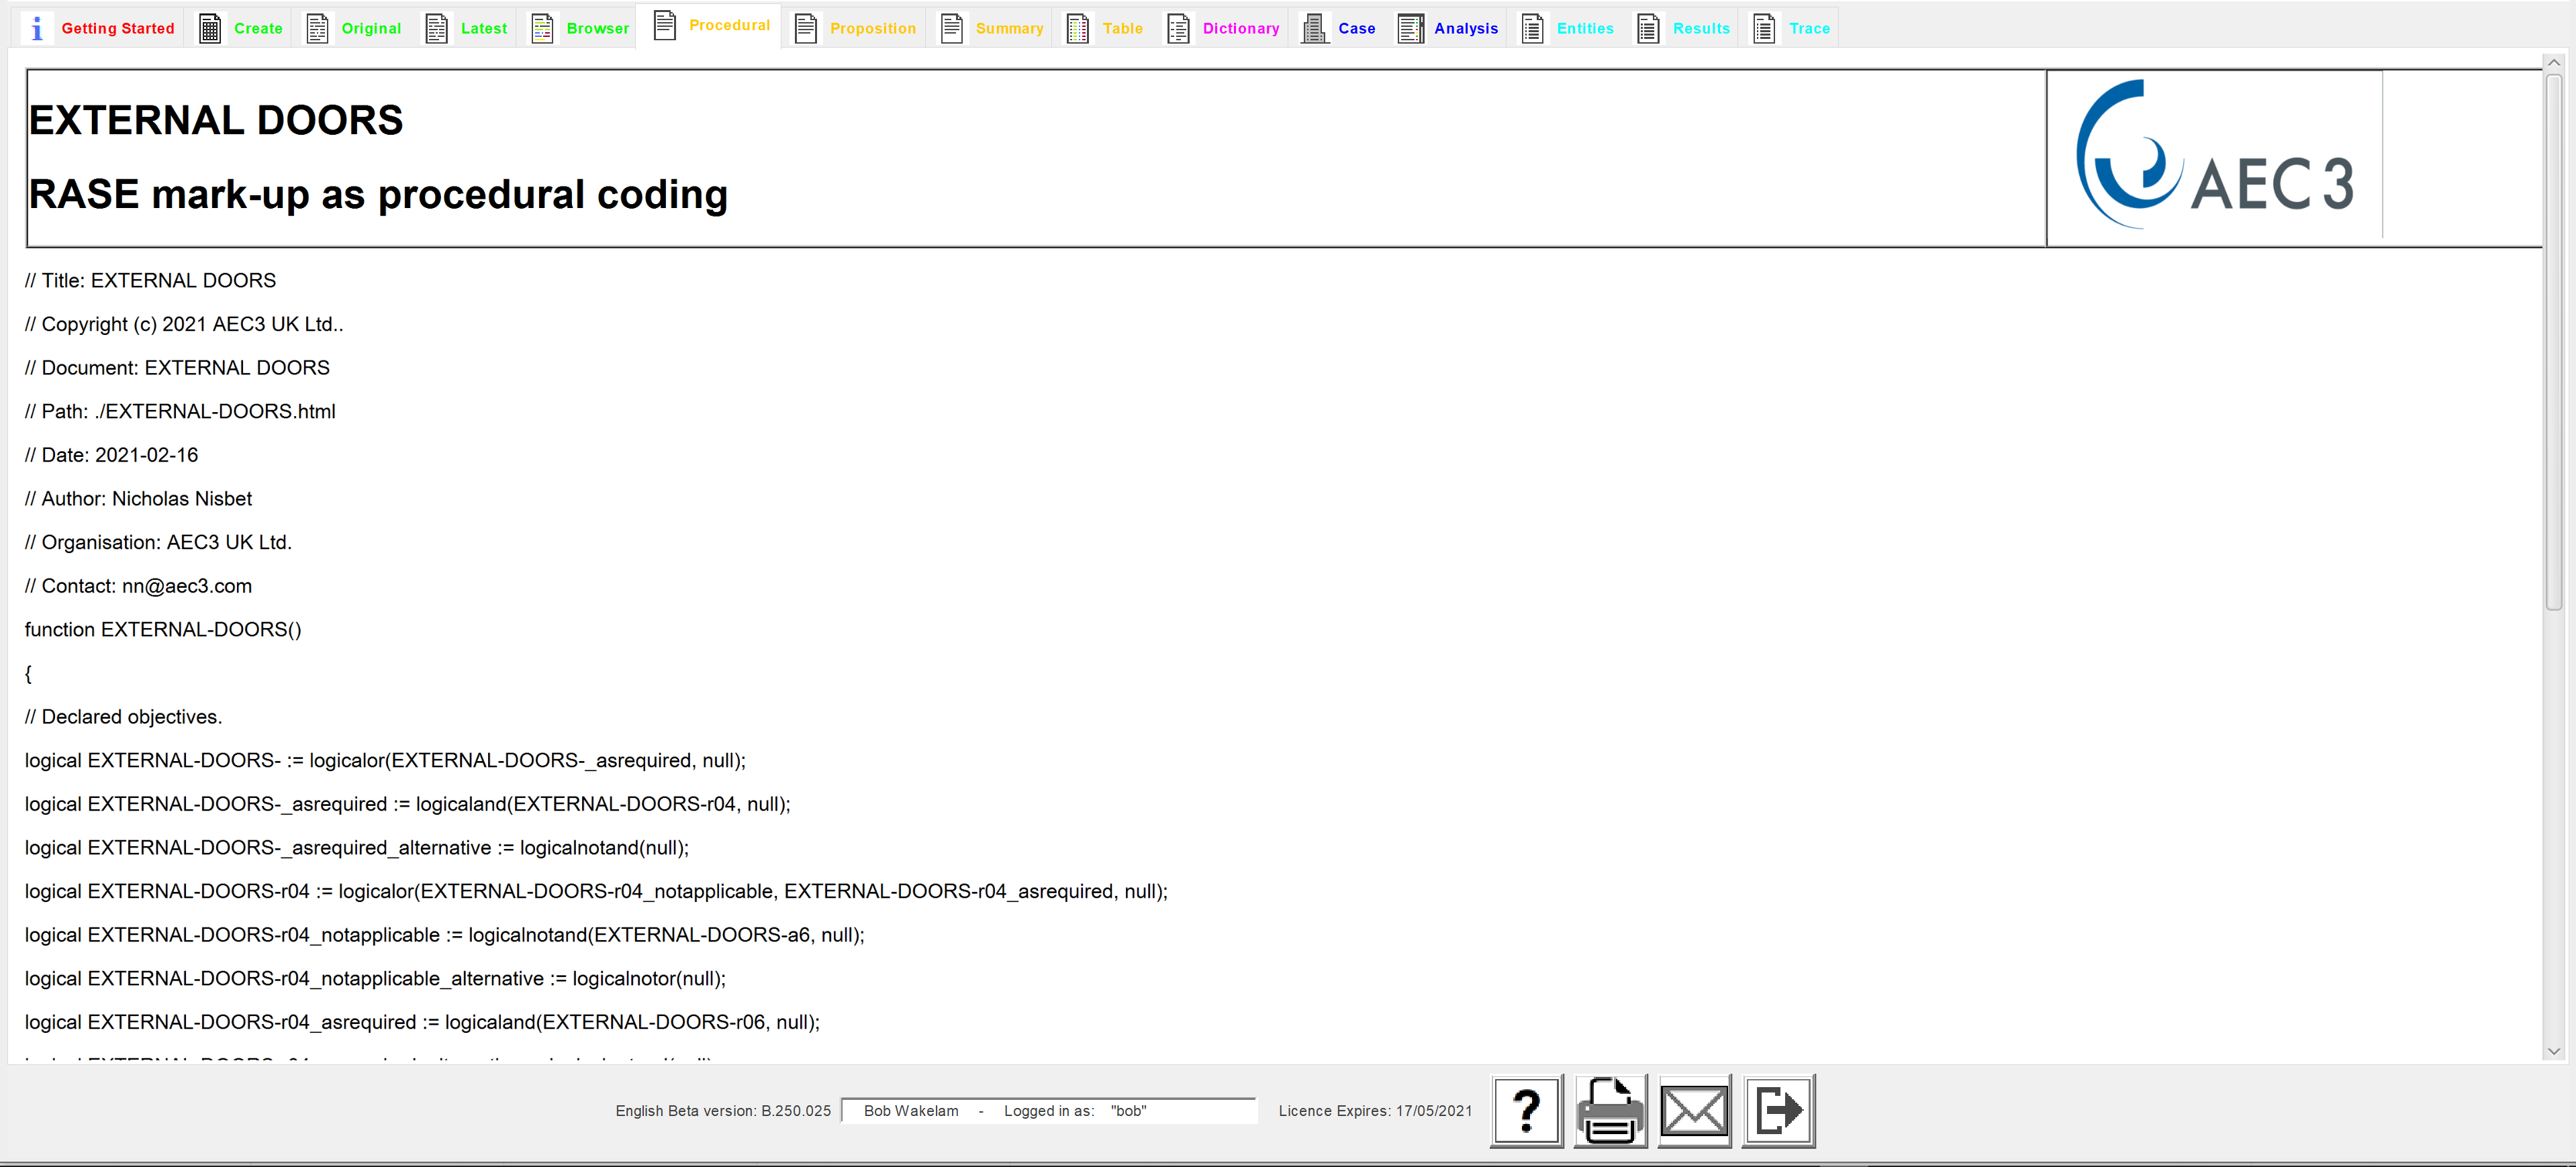Print the document using the printer icon
The height and width of the screenshot is (1167, 2576).
coord(1610,1110)
